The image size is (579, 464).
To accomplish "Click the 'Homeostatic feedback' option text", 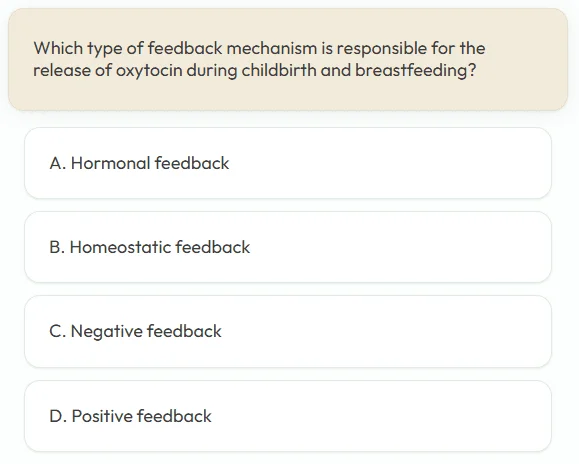I will tap(160, 247).
